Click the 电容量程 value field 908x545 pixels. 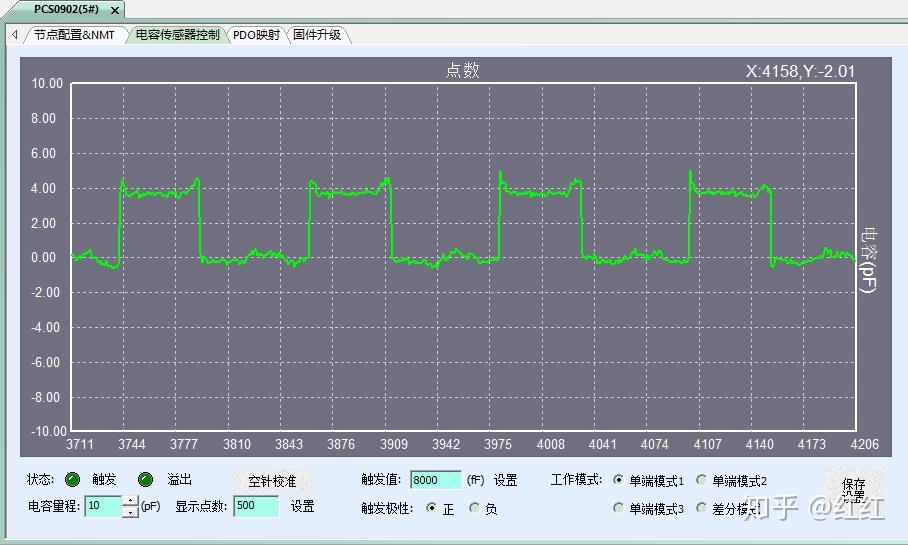coord(103,506)
